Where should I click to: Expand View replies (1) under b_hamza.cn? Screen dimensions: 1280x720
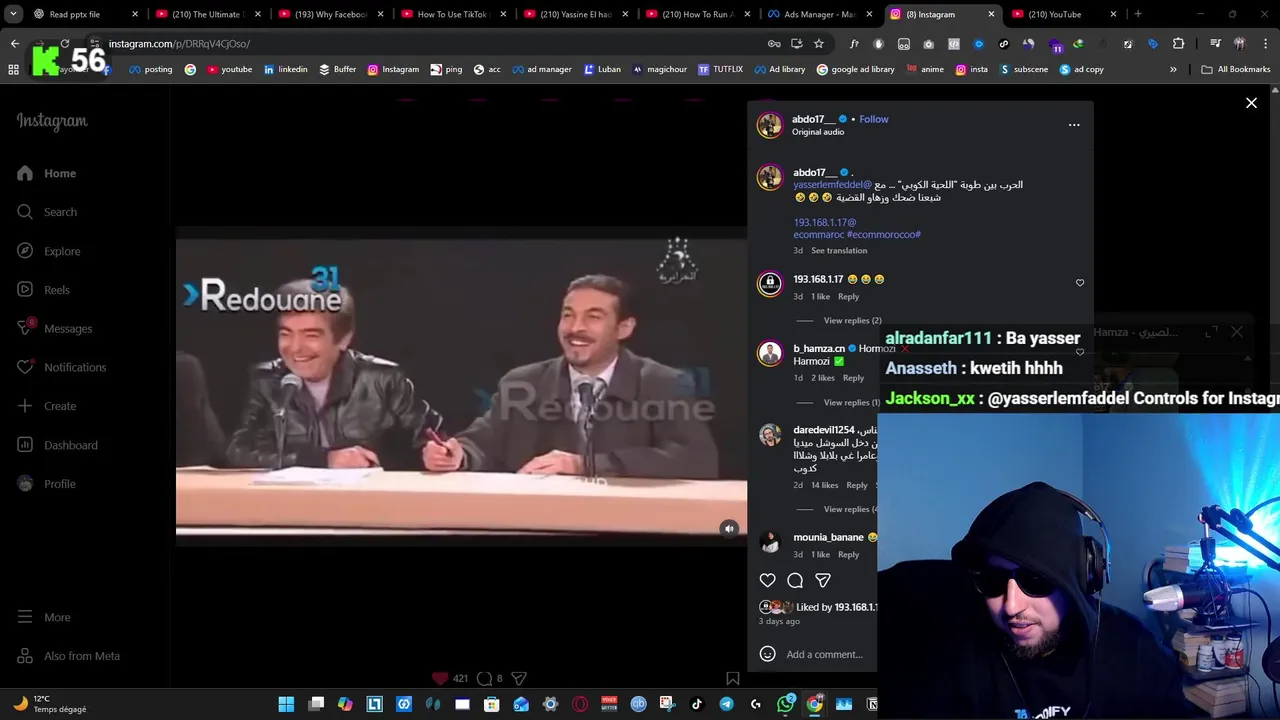[852, 403]
